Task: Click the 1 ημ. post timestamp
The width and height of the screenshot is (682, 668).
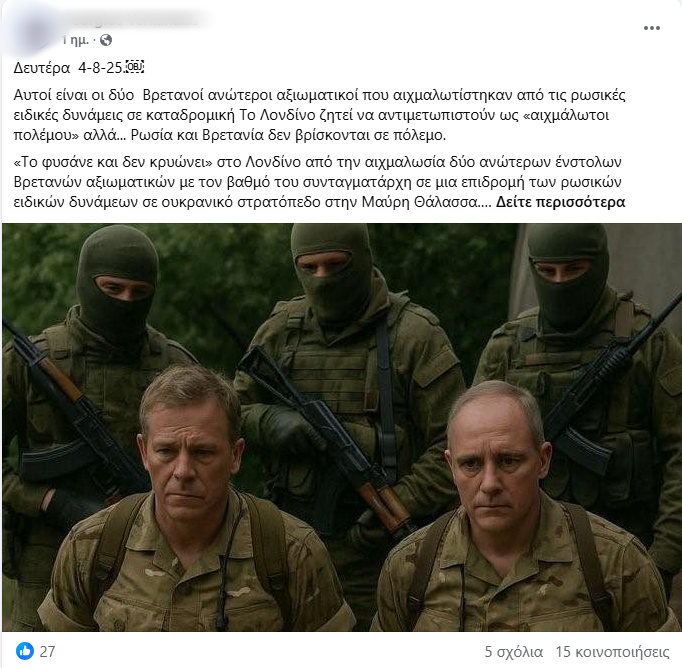Action: 75,40
